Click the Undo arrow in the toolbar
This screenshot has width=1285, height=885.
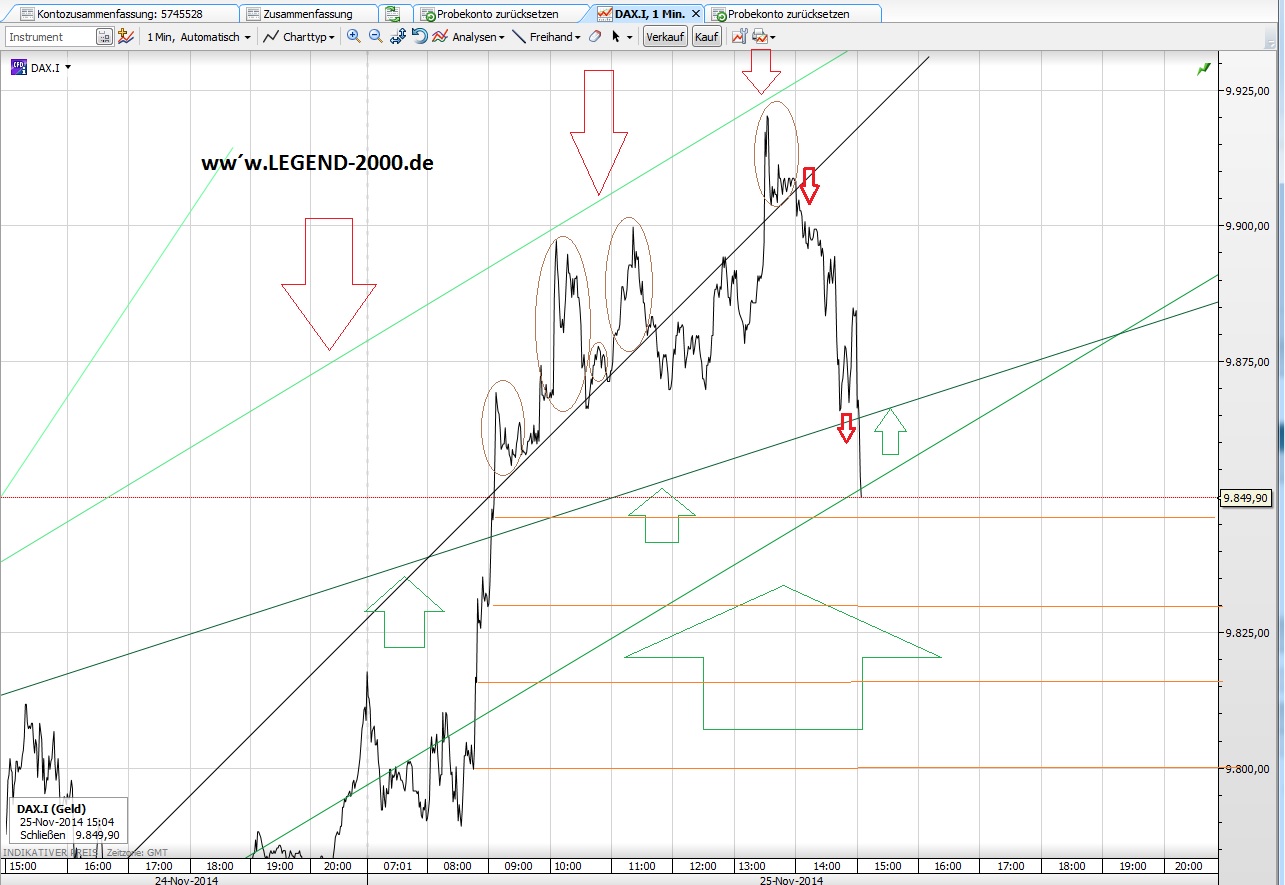pos(419,36)
